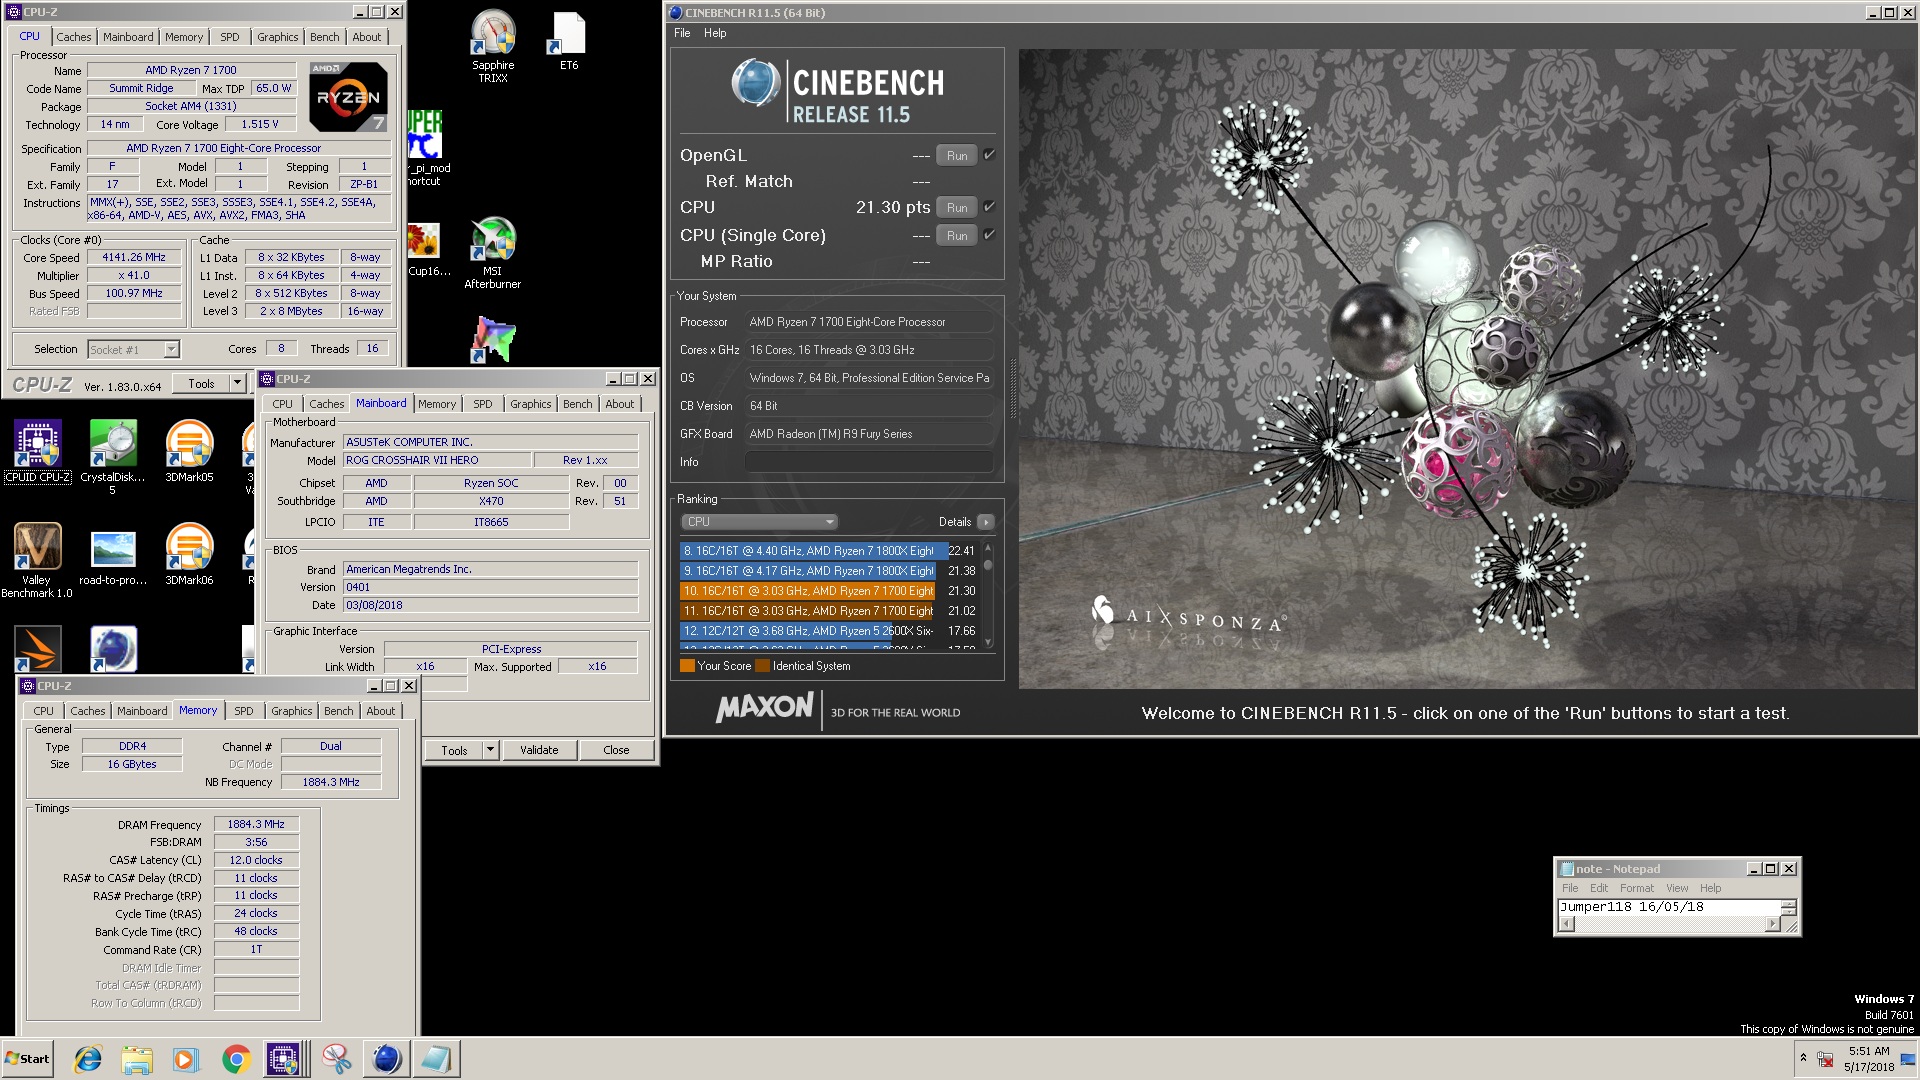Click the Windows Start button
Screen dimensions: 1920x1080
(x=27, y=1059)
